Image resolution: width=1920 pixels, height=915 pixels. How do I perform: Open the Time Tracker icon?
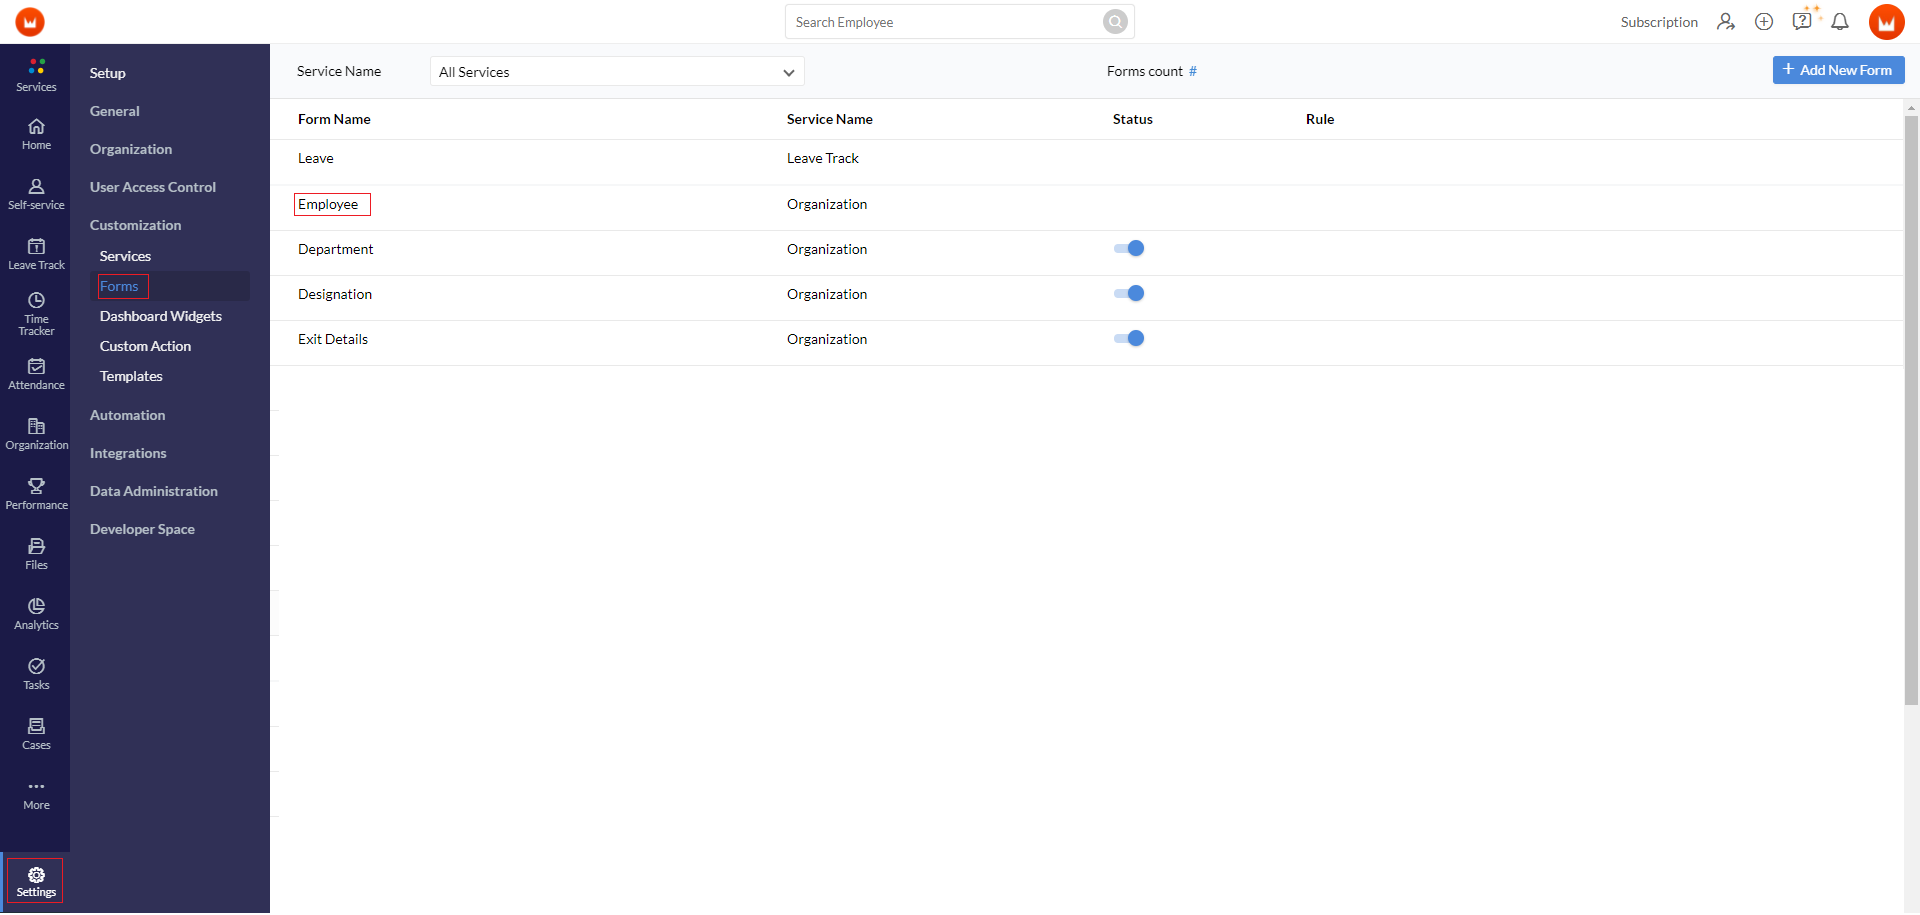point(36,311)
